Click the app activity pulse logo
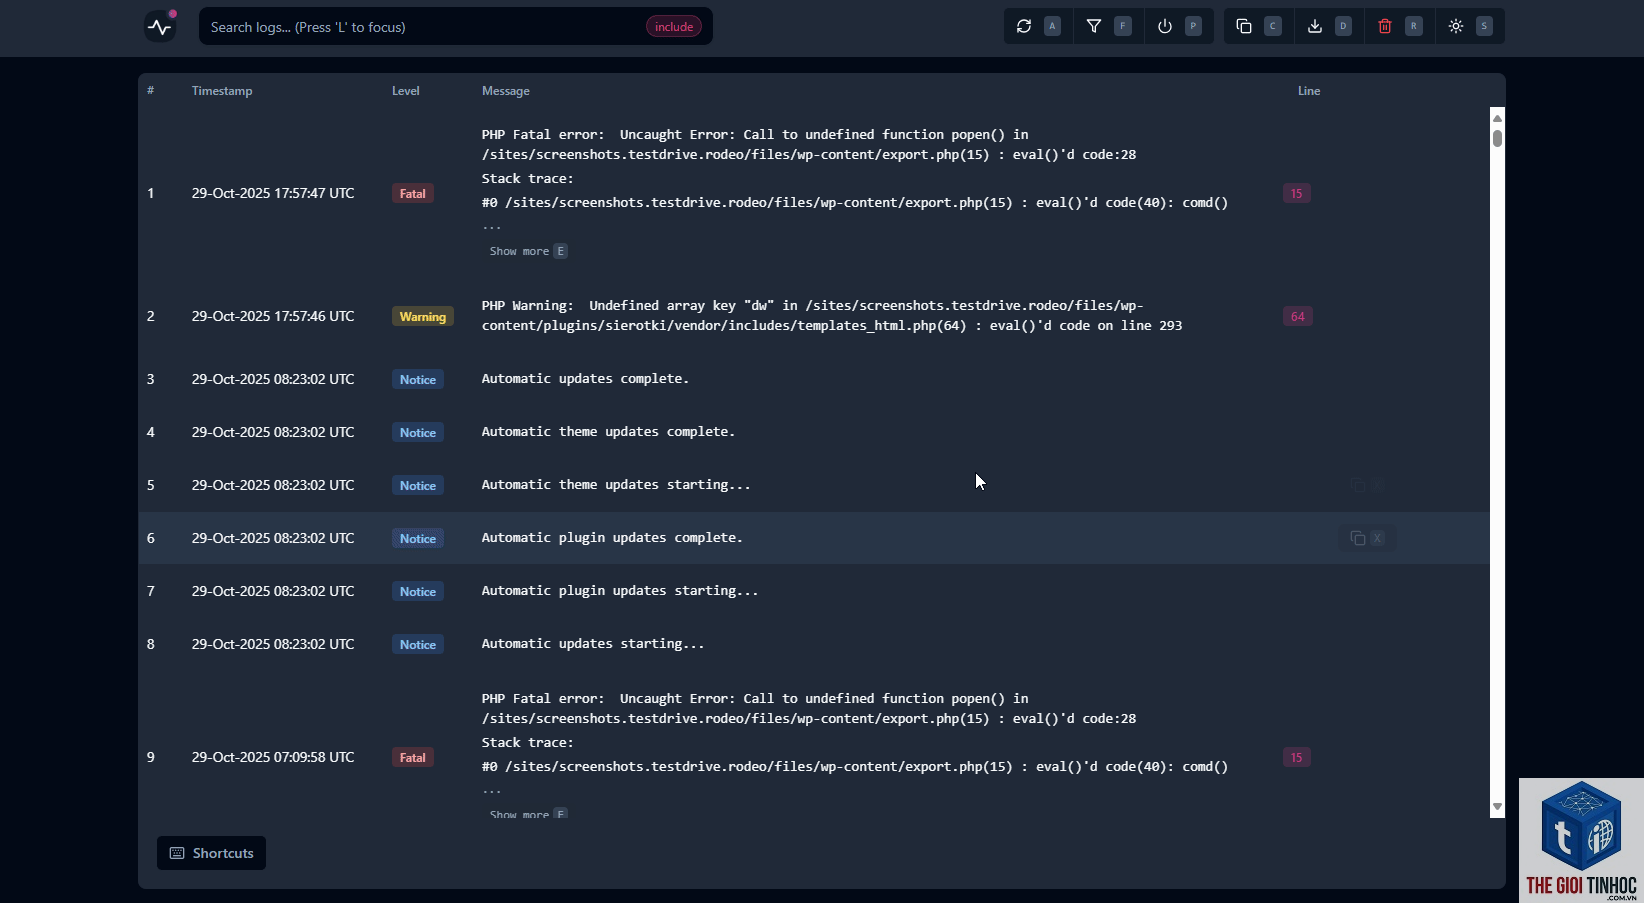1644x903 pixels. (x=160, y=27)
